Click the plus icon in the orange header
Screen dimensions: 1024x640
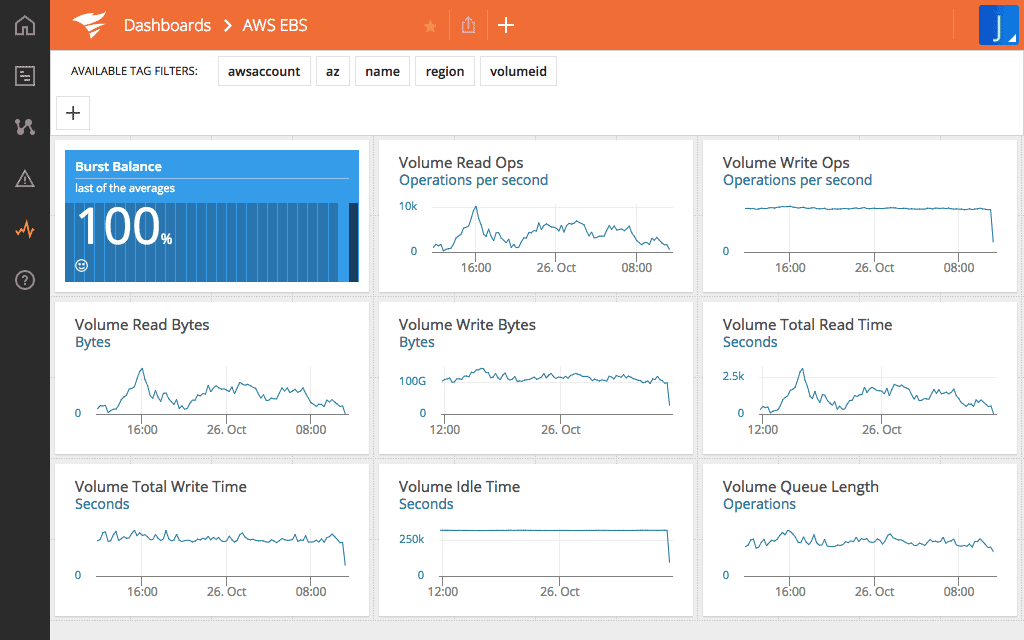(x=506, y=25)
